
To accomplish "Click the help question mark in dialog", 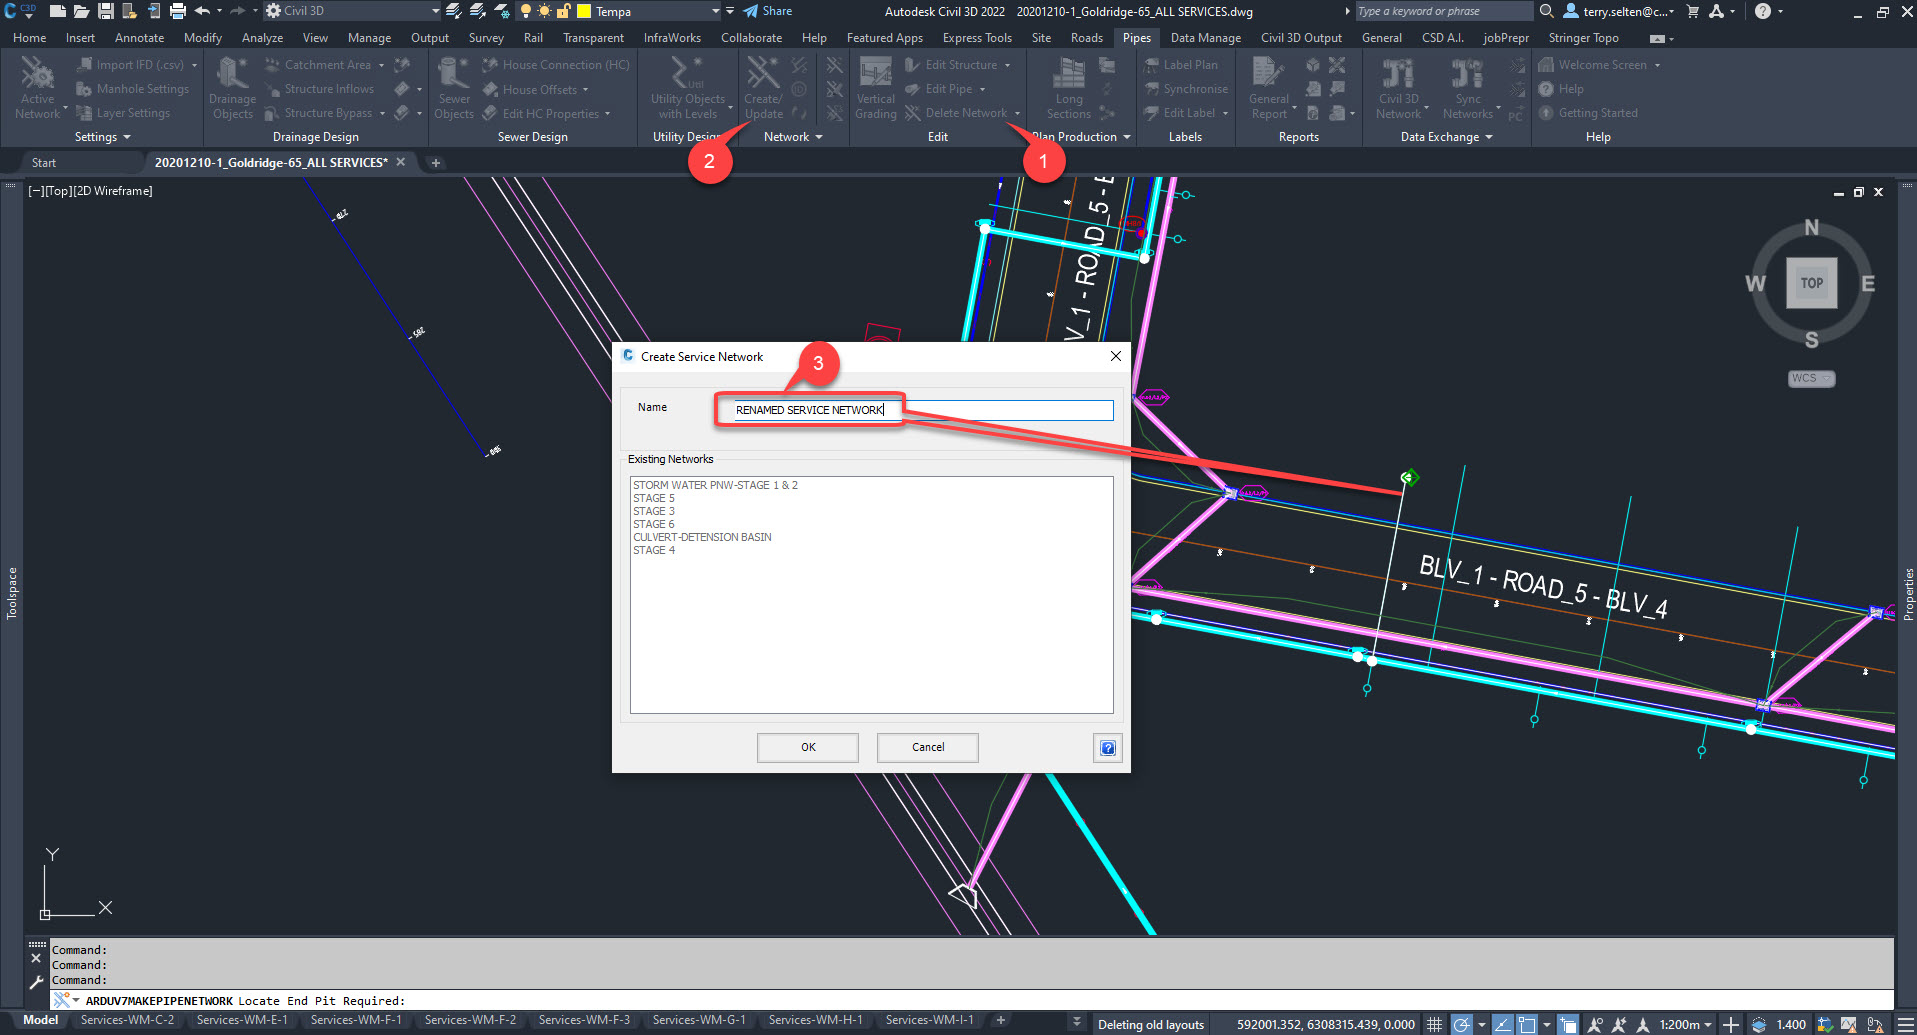I will 1108,747.
